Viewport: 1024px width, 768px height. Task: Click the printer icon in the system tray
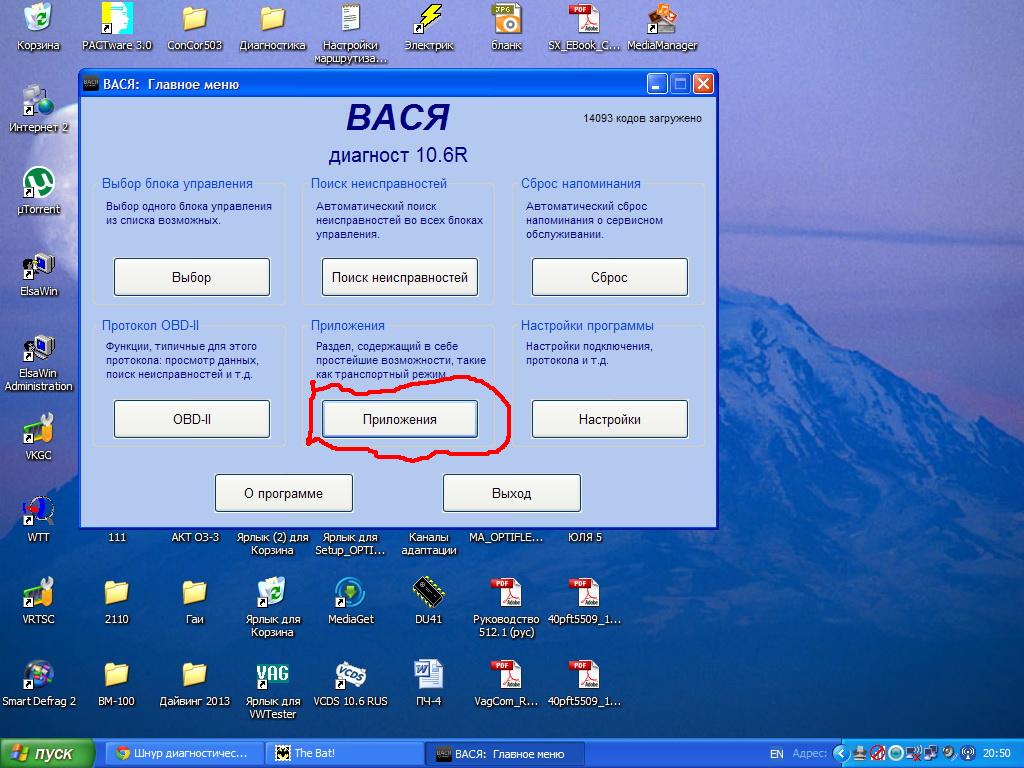(859, 754)
